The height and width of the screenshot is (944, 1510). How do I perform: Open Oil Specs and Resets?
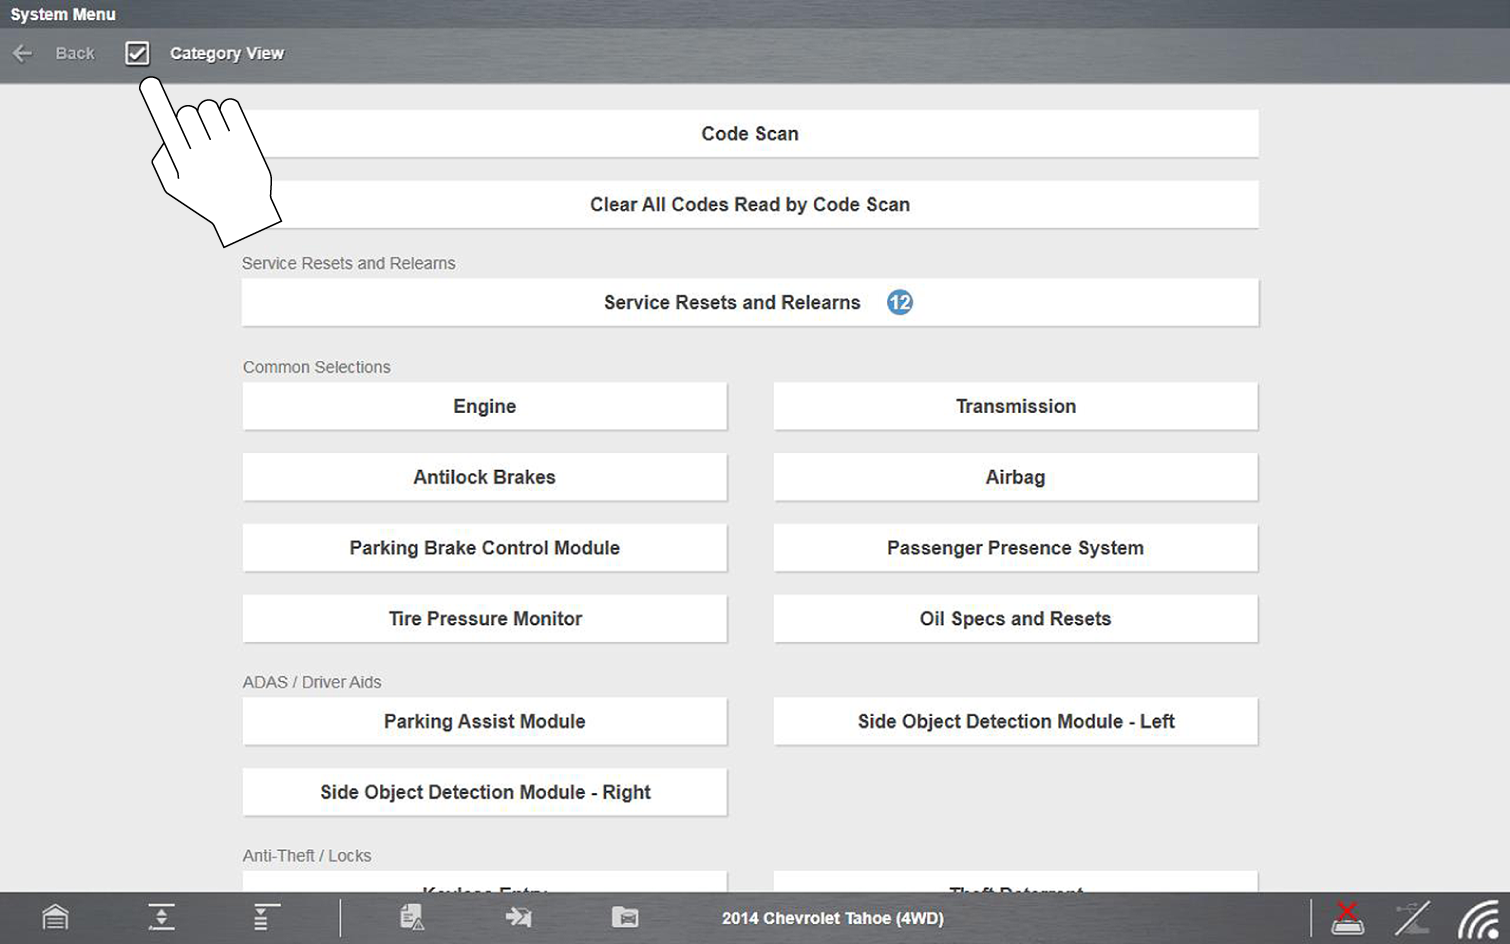(x=1015, y=619)
